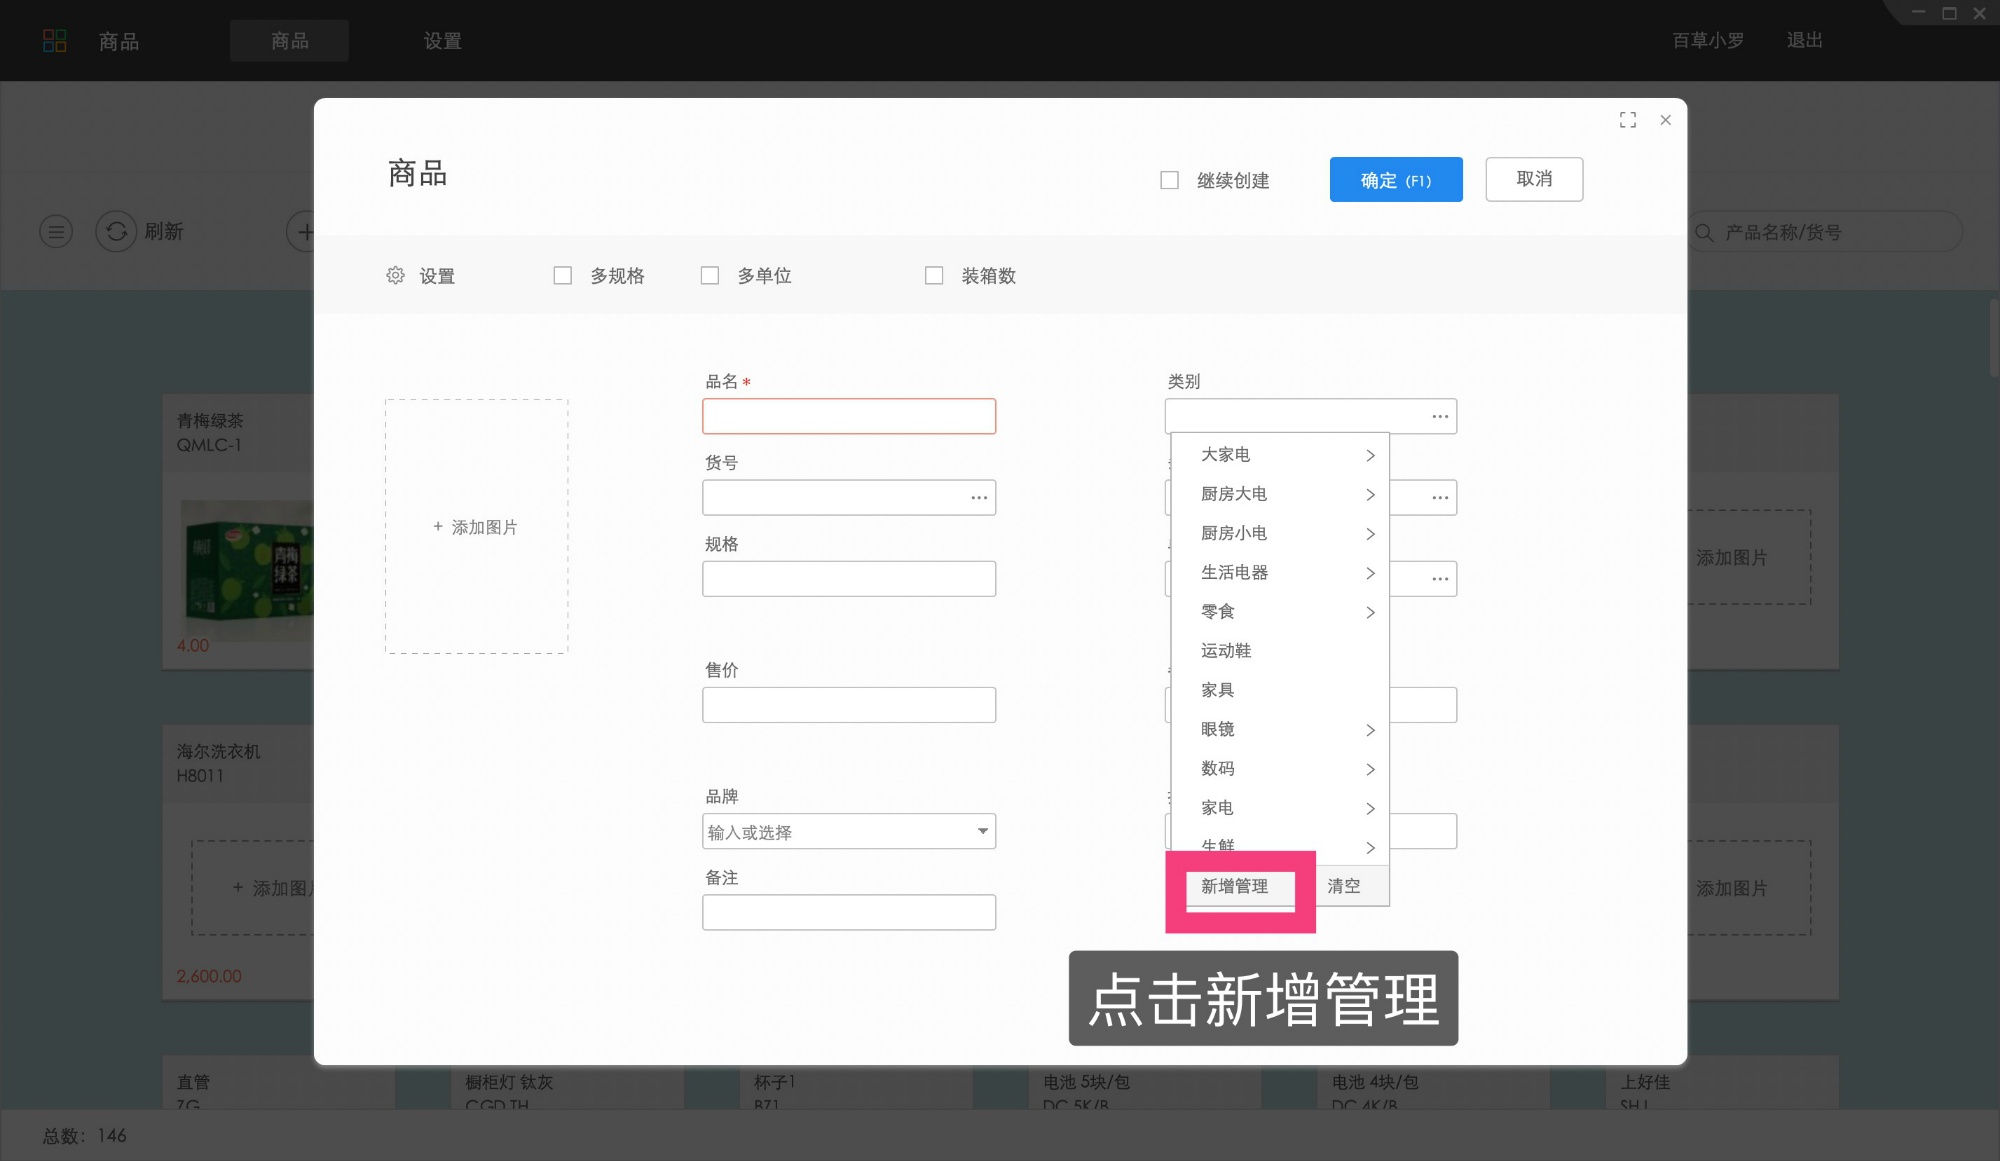Viewport: 2000px width, 1161px height.
Task: Click the ellipsis icon on the 货号 field
Action: 977,497
